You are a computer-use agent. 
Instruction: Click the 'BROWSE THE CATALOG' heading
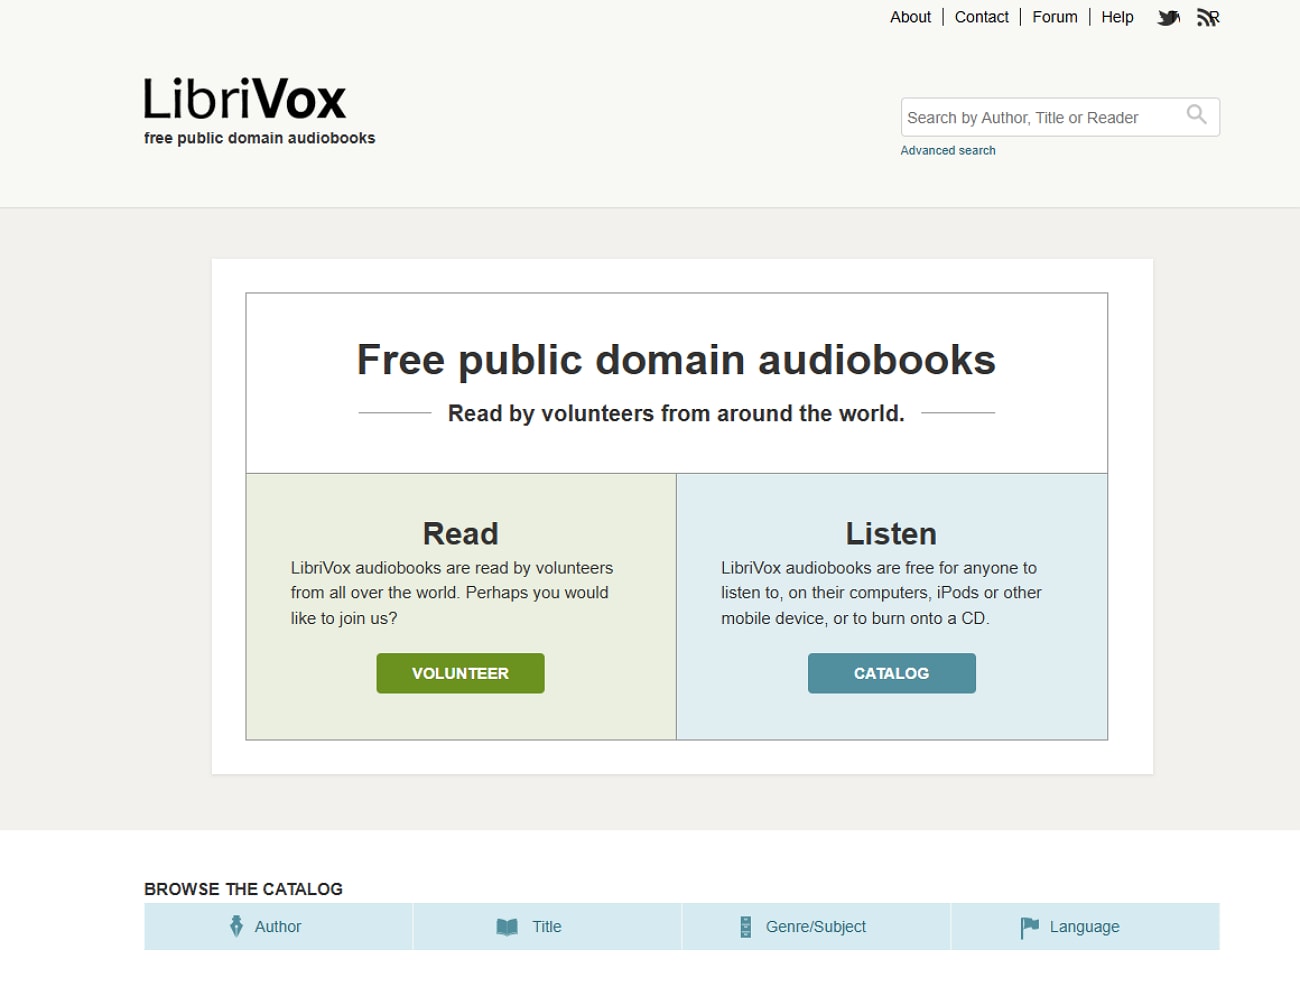(243, 889)
